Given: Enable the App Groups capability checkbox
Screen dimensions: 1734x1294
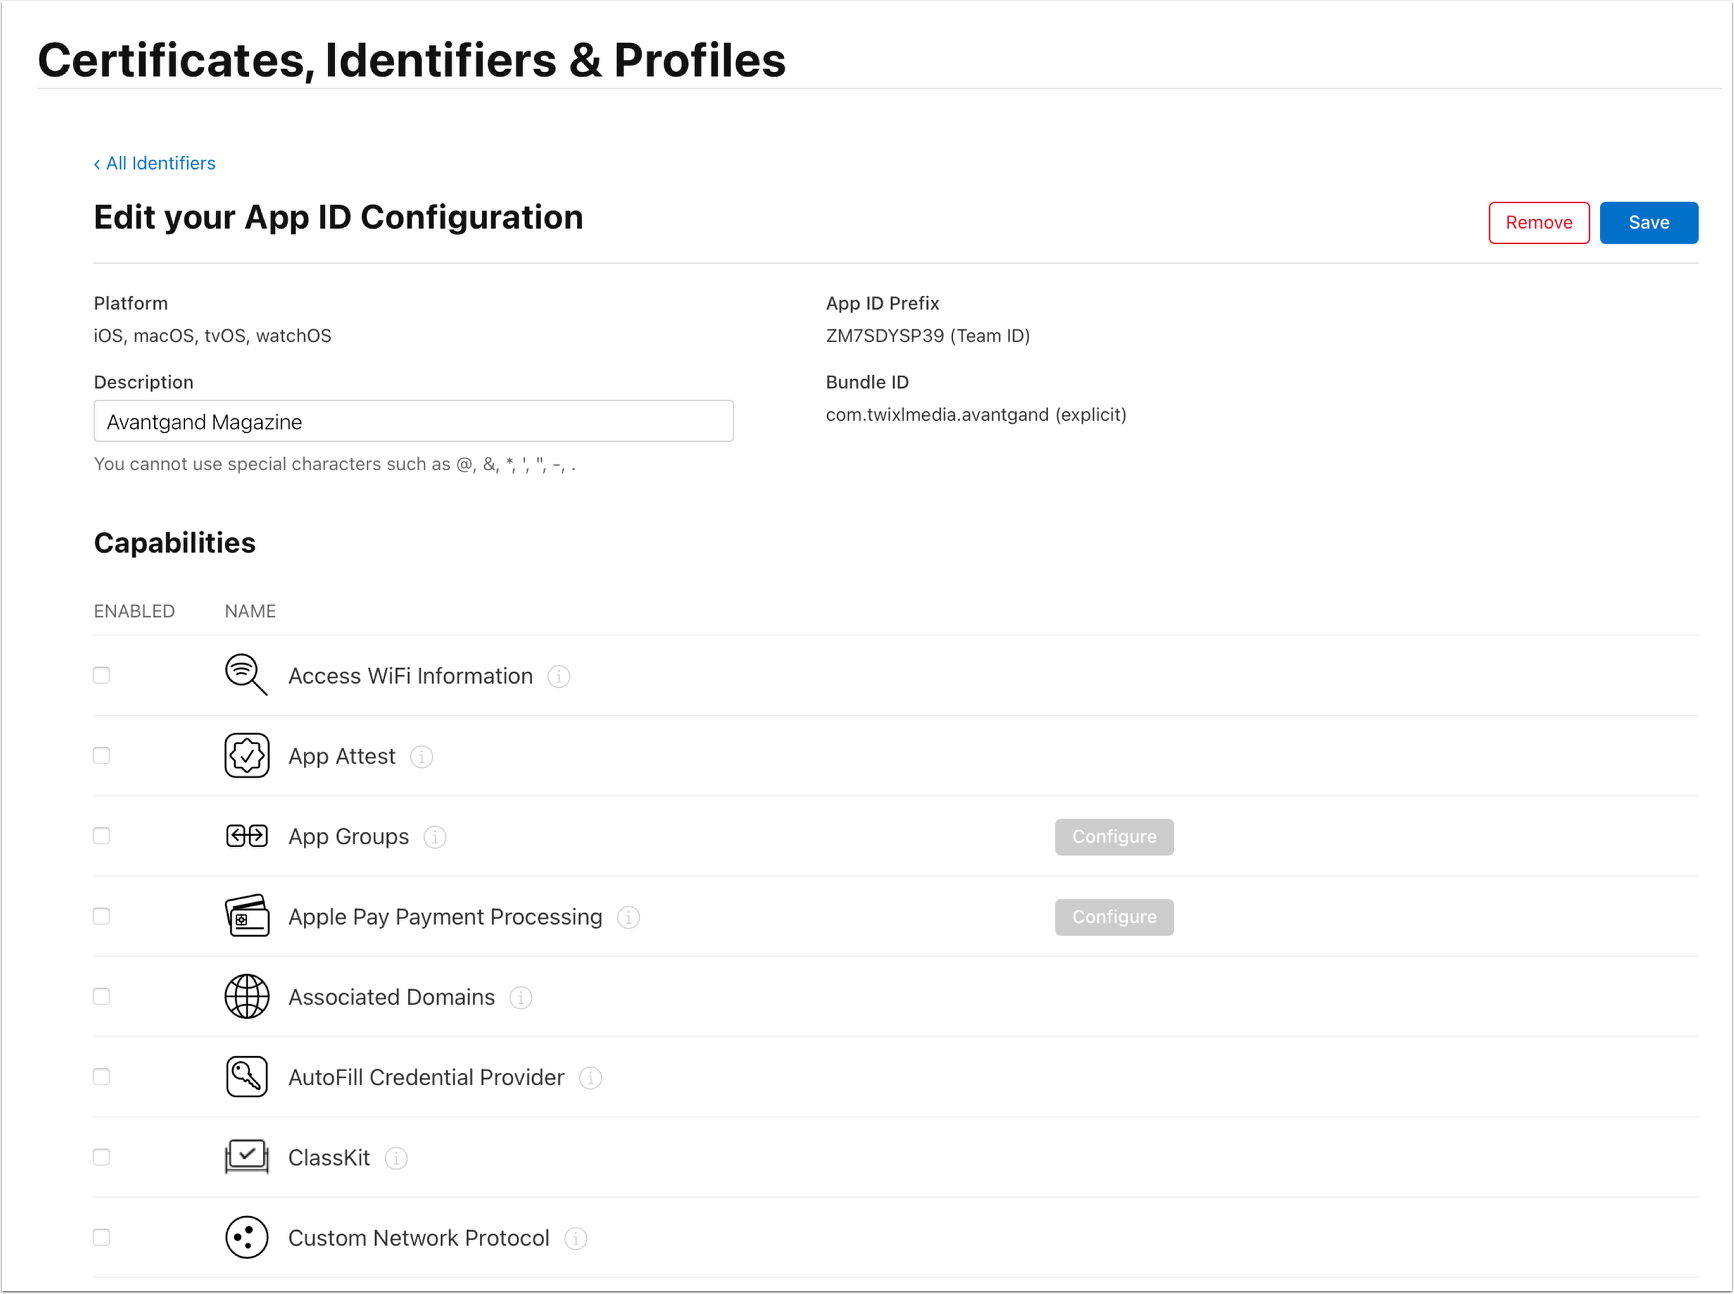Looking at the screenshot, I should 102,836.
